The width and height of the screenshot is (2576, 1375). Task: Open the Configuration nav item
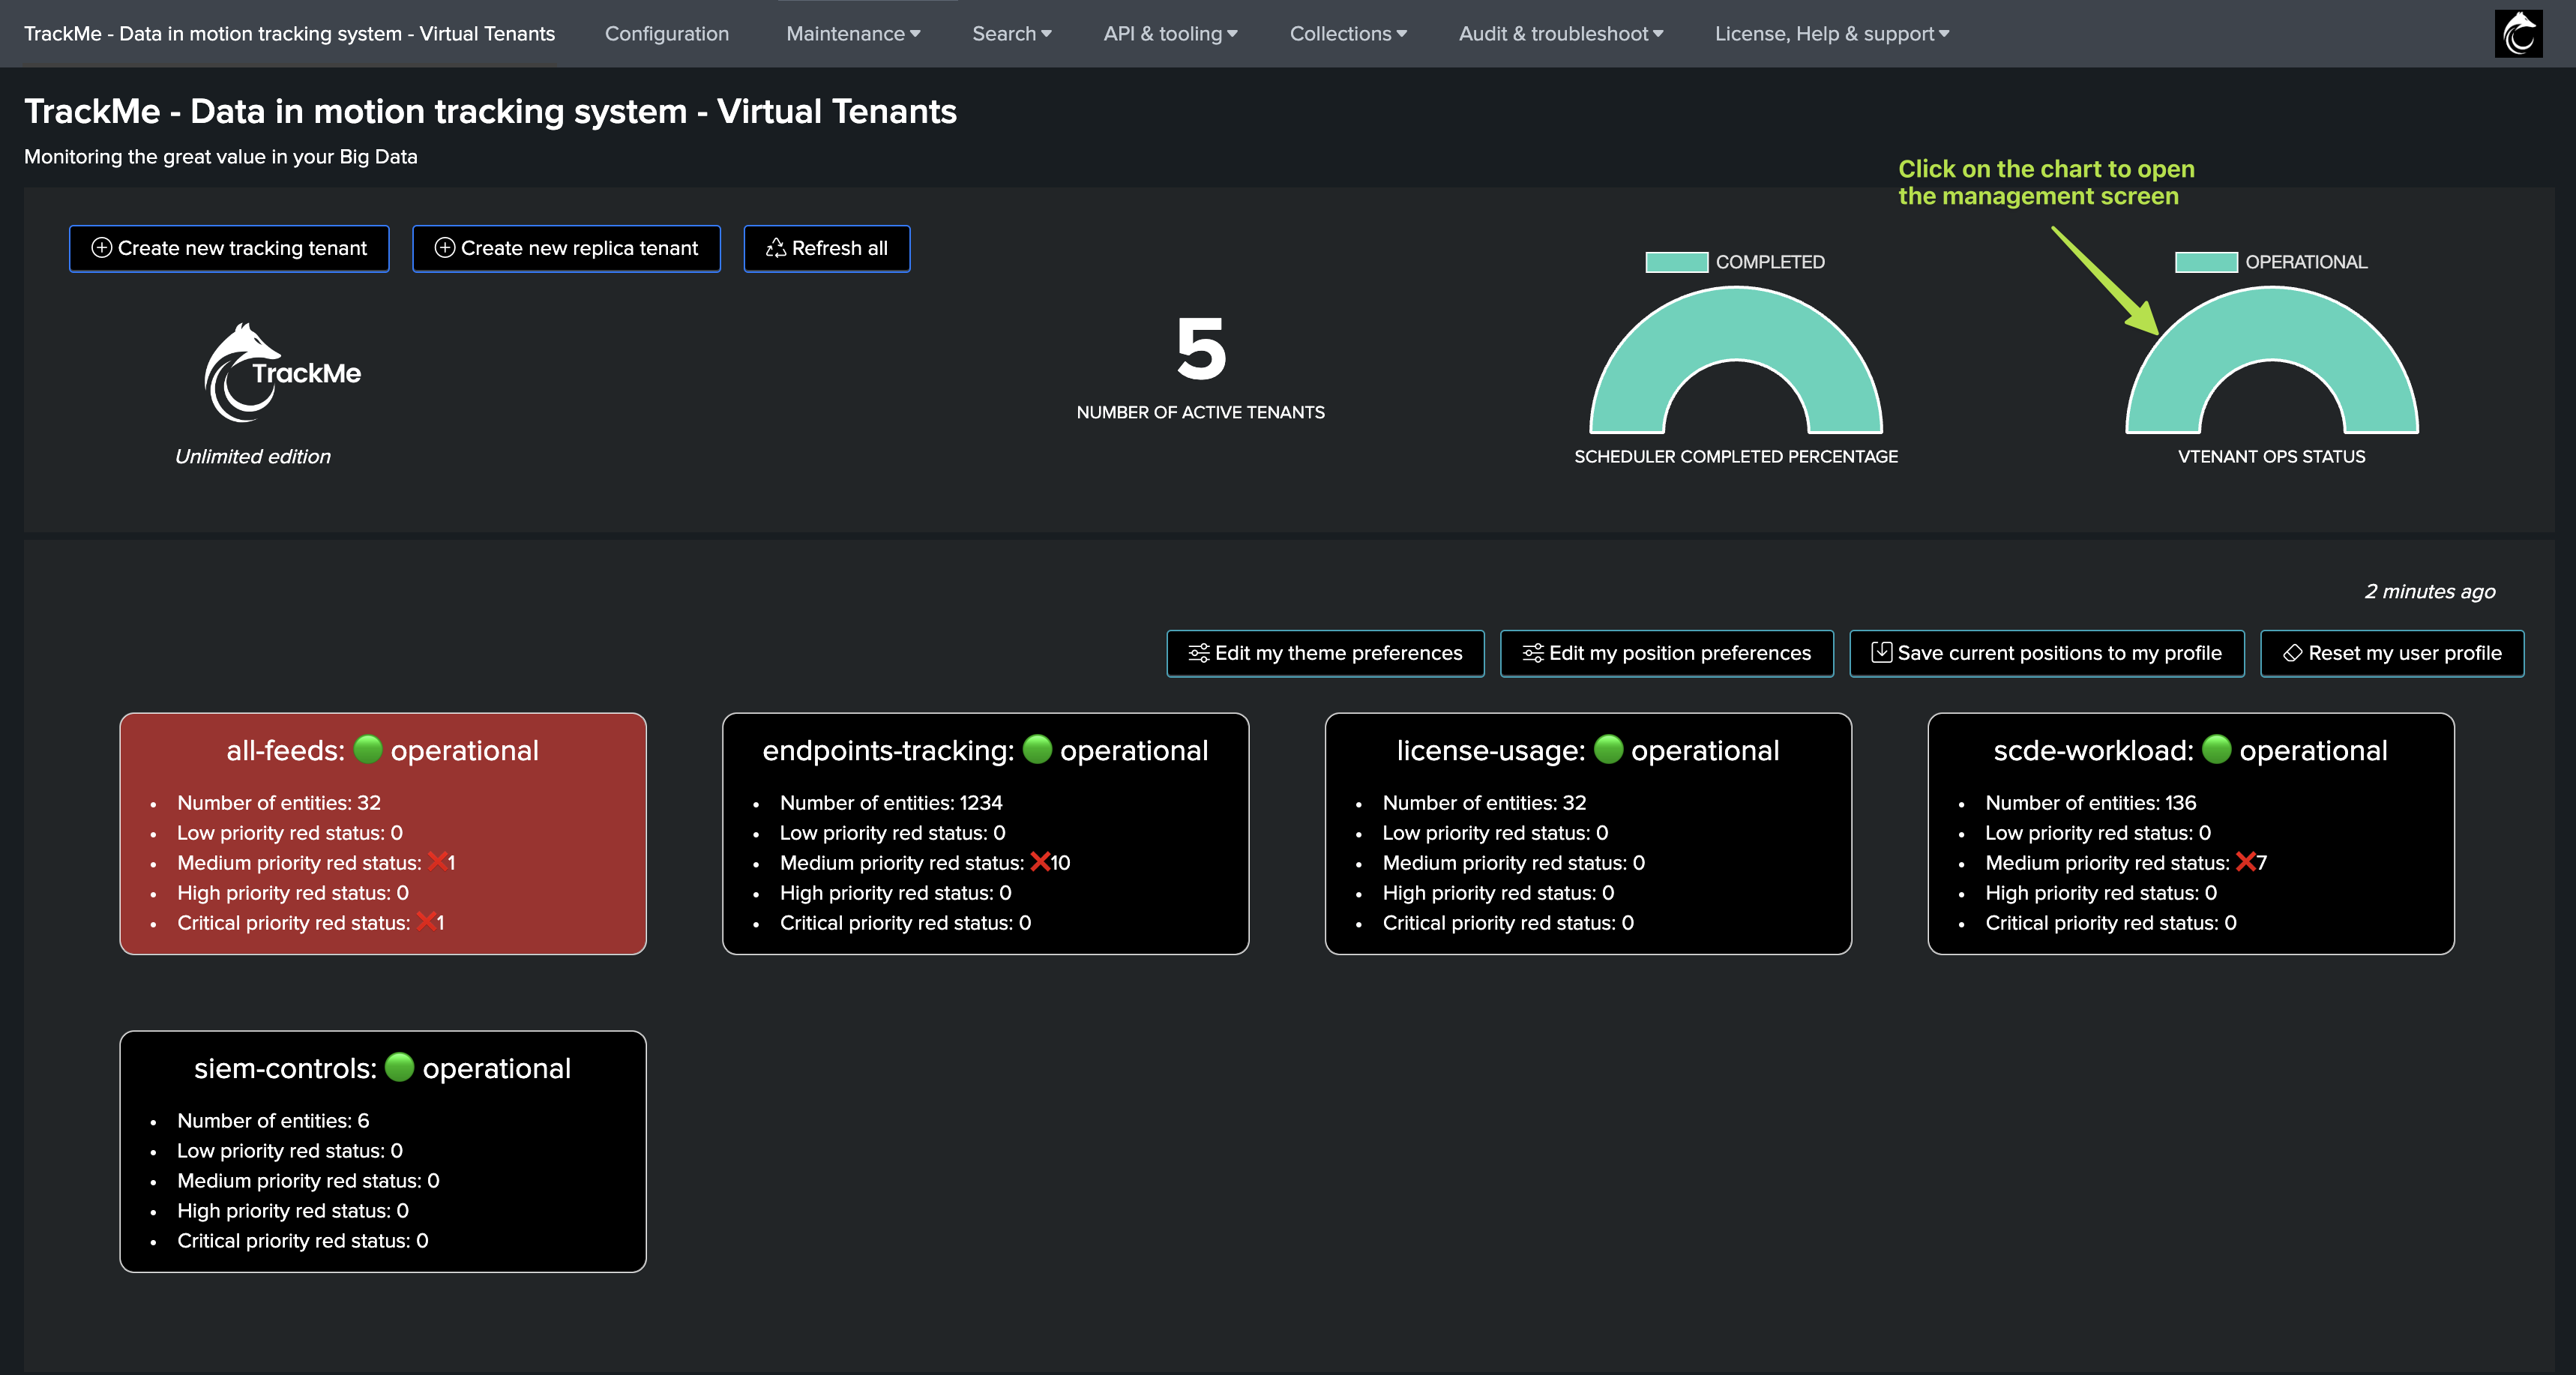[x=666, y=34]
